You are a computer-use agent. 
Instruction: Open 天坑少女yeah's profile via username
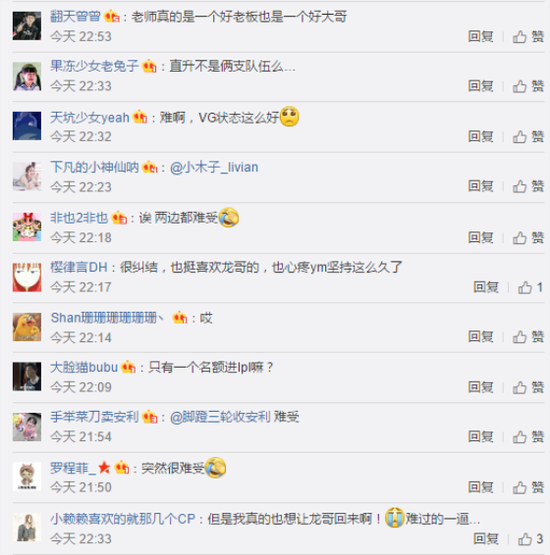pos(90,118)
